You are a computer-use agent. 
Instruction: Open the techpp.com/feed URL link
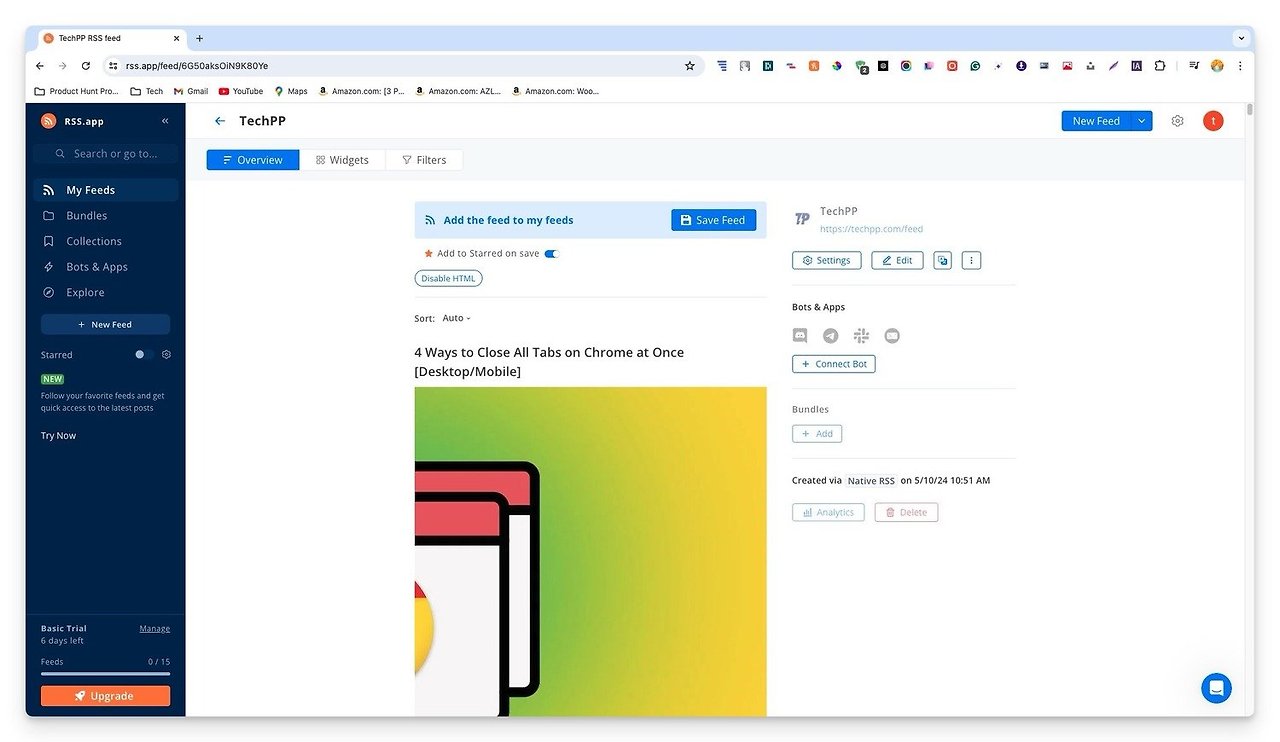tap(871, 229)
